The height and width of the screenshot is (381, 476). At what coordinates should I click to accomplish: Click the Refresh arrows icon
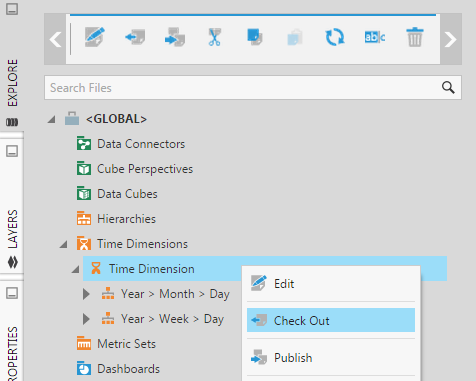tap(335, 37)
